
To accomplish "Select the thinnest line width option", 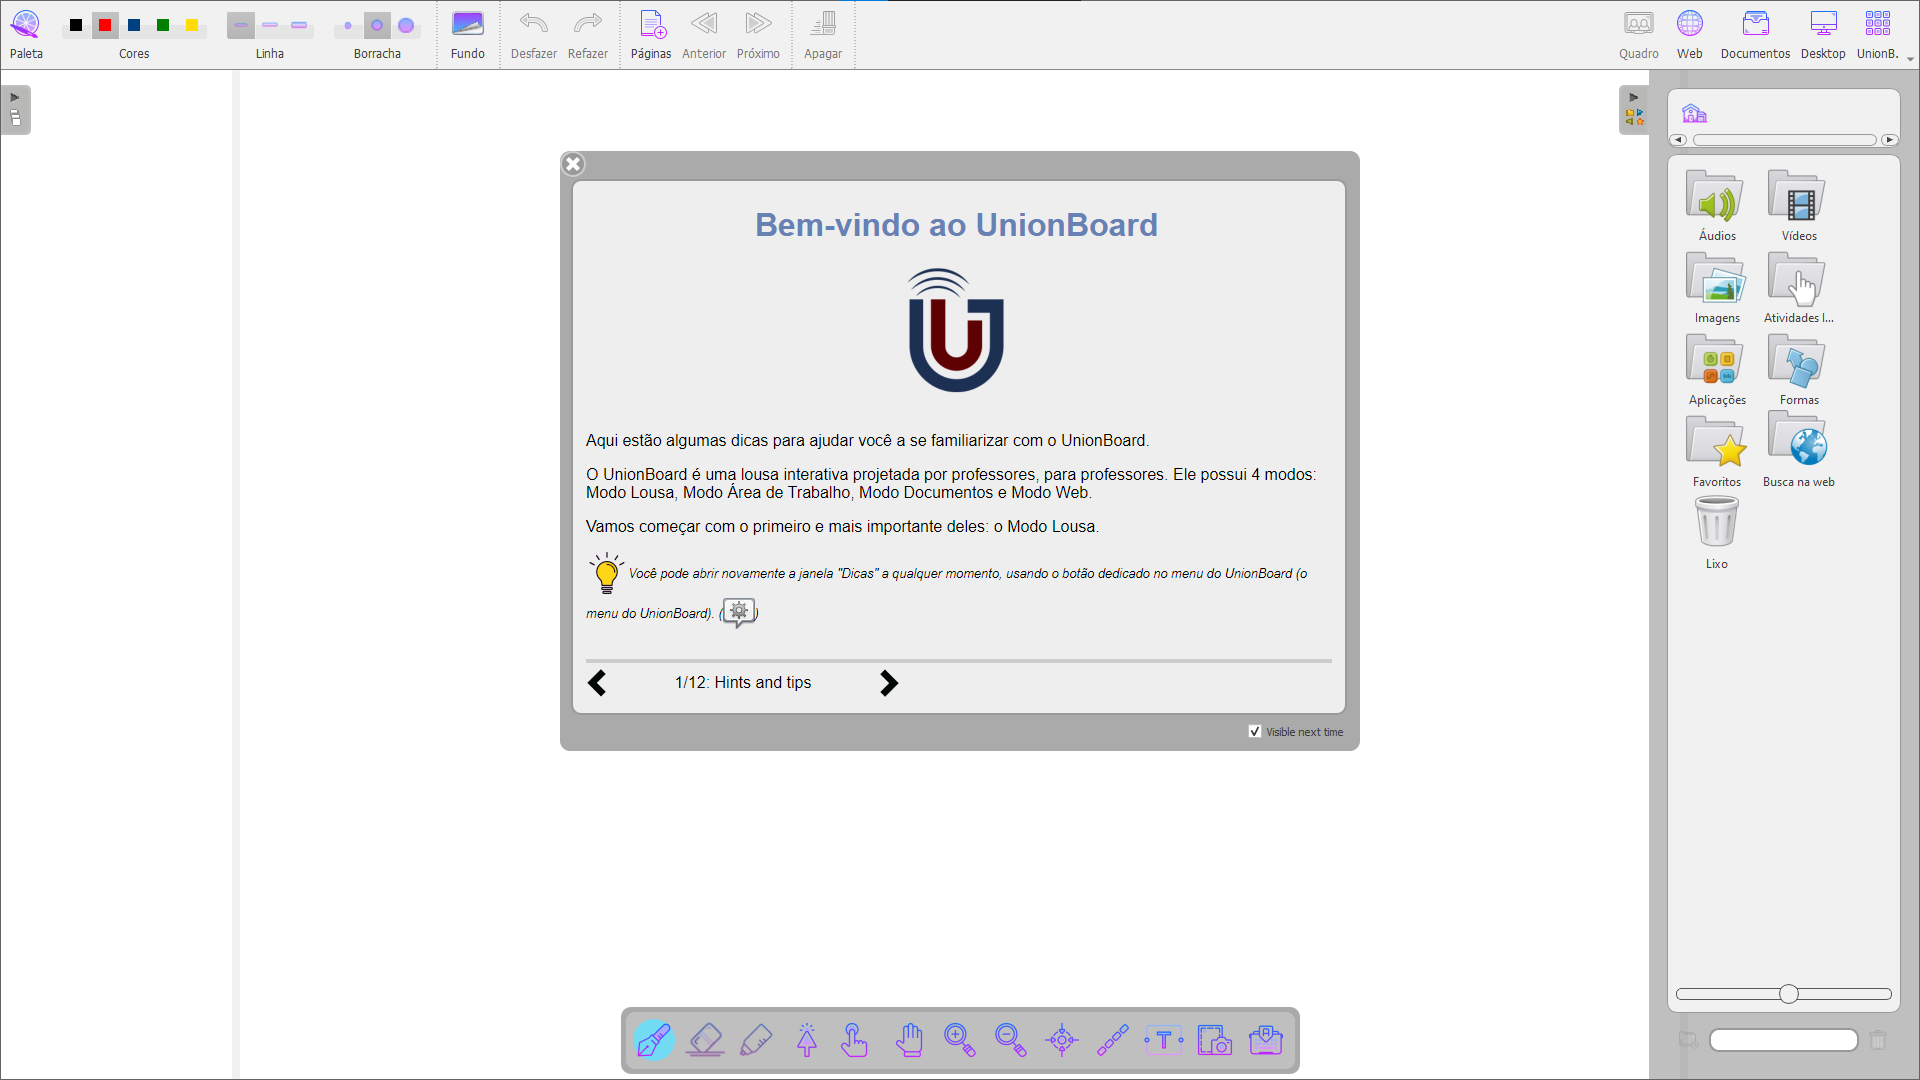I will (241, 25).
